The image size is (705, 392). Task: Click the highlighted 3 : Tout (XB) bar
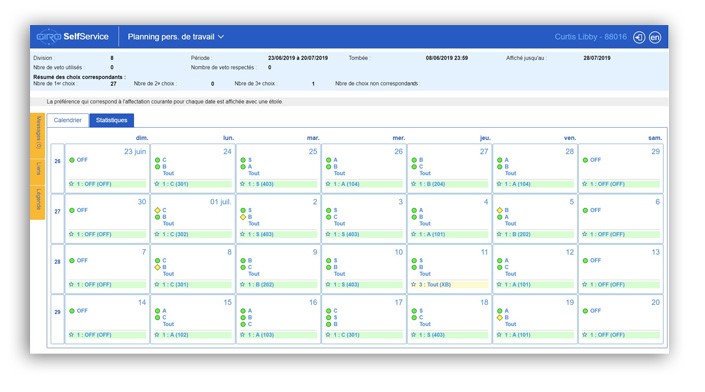(x=450, y=285)
